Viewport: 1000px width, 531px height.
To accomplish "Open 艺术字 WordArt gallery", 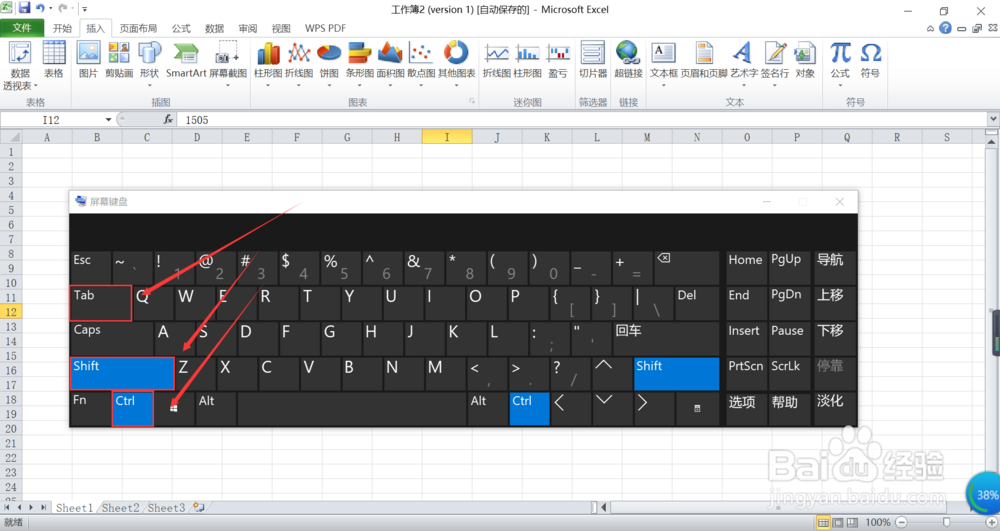I will [x=744, y=64].
